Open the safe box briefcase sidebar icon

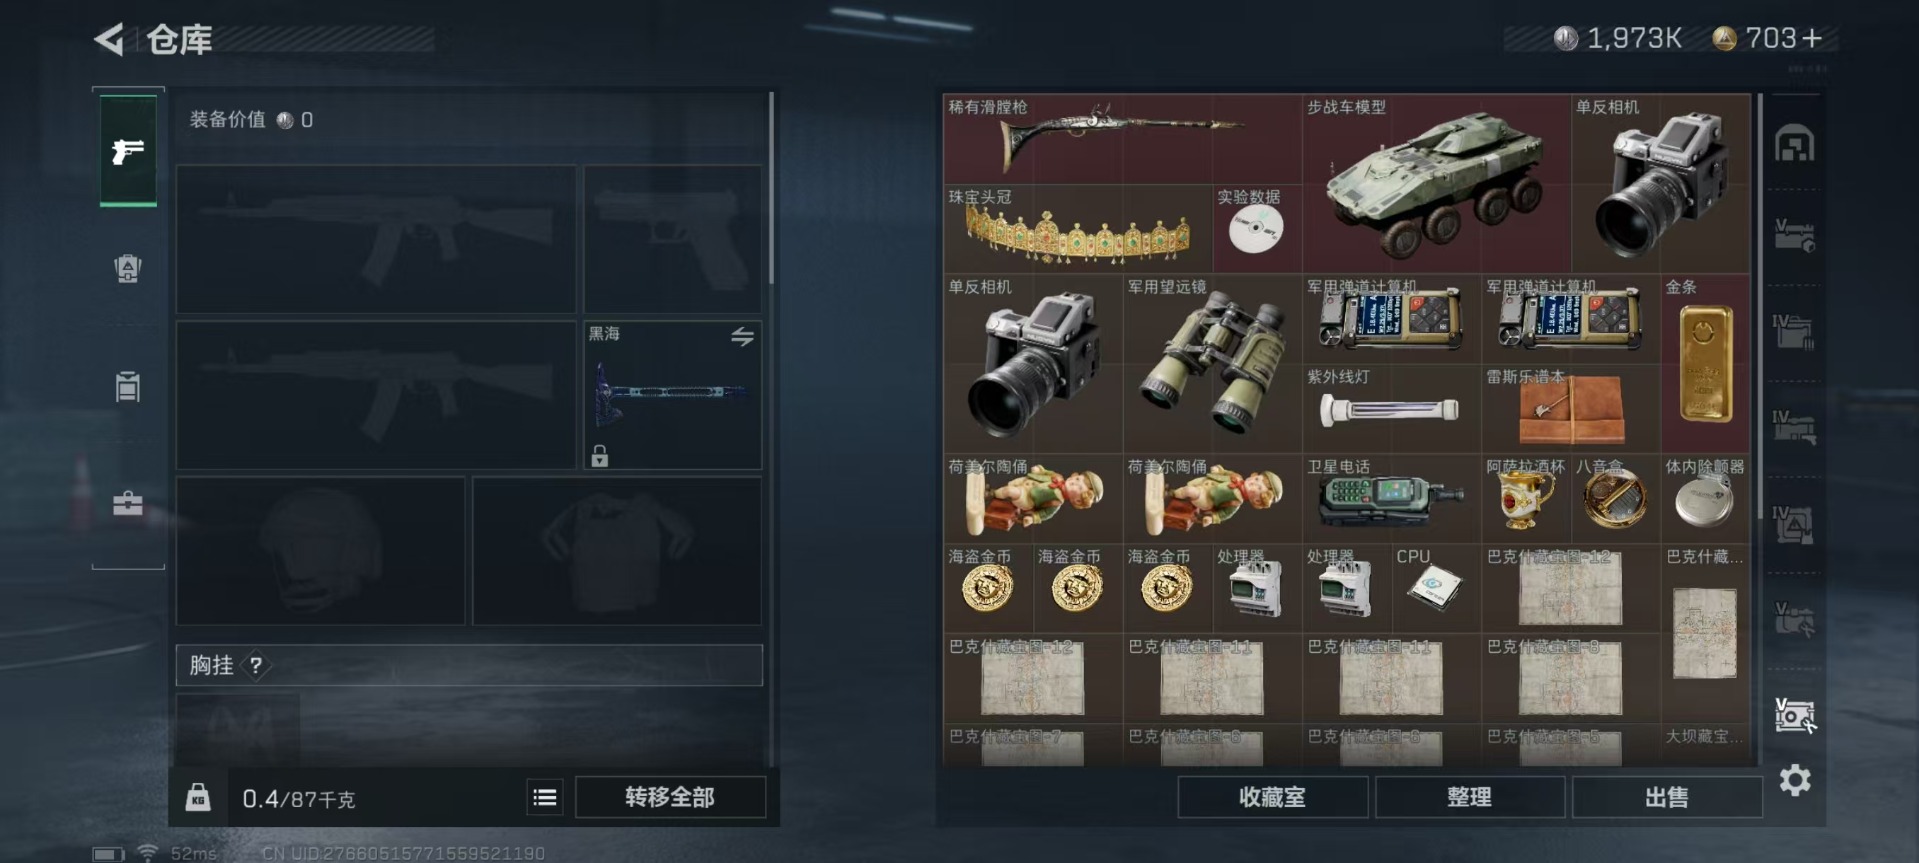click(x=127, y=503)
